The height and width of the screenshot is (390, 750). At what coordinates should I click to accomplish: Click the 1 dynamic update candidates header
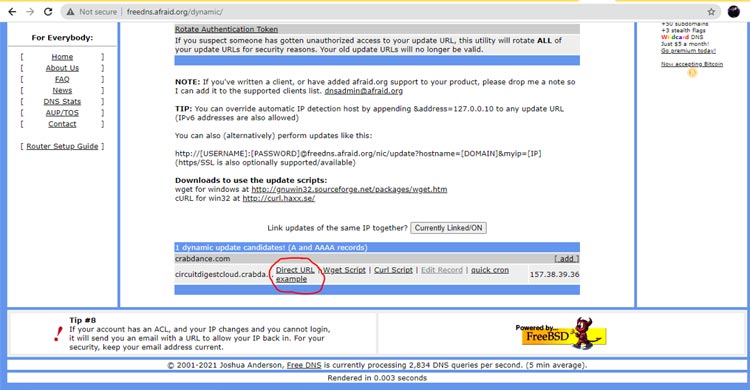tap(377, 247)
